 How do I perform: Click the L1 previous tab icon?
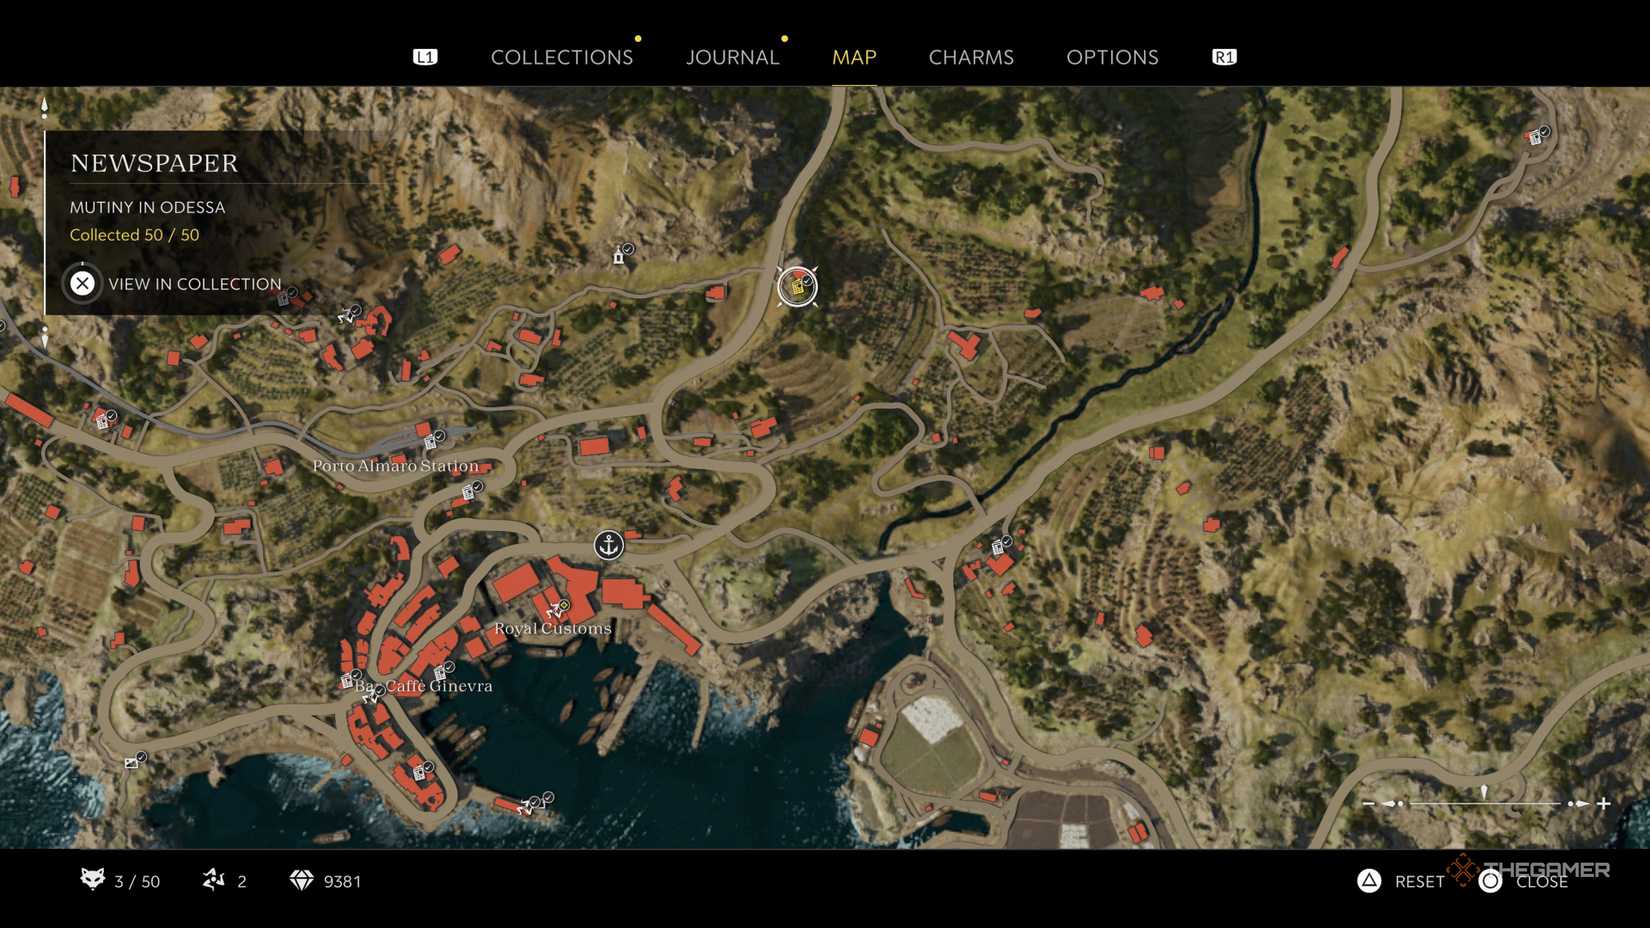click(x=425, y=57)
